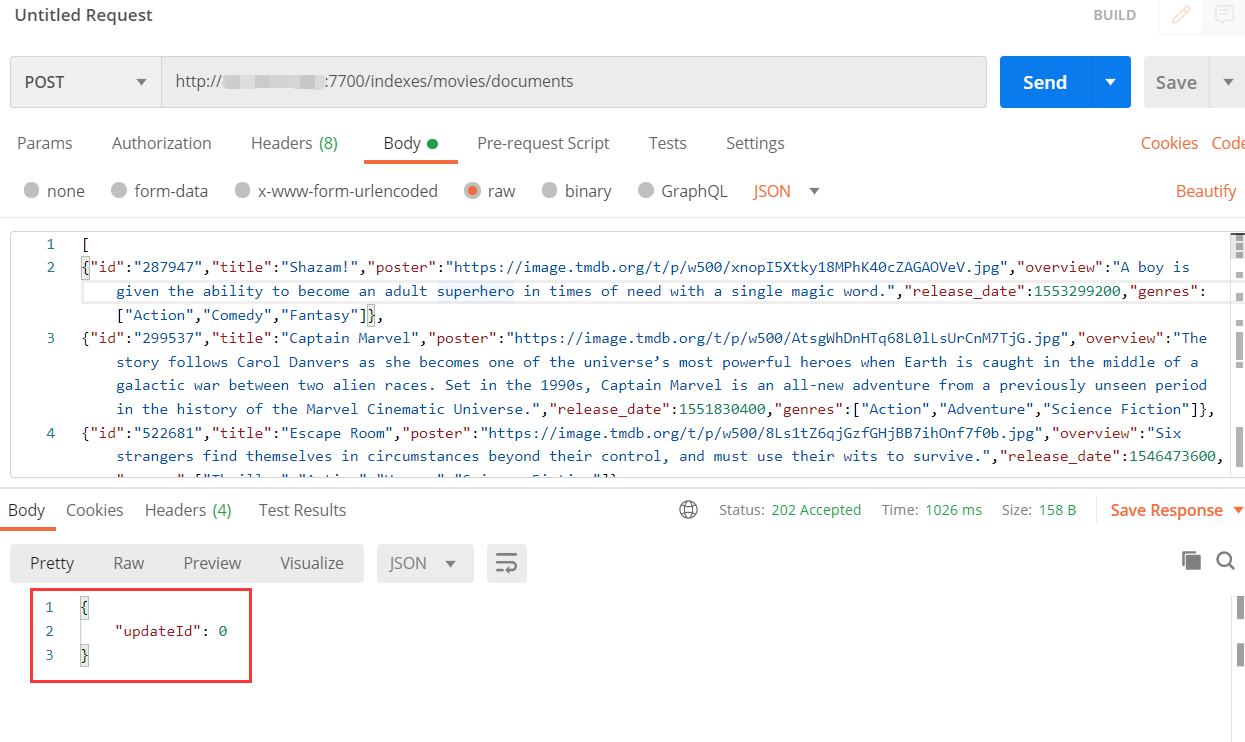Toggle line wrapping in the response viewer
Screen dimensions: 1245x742
506,563
